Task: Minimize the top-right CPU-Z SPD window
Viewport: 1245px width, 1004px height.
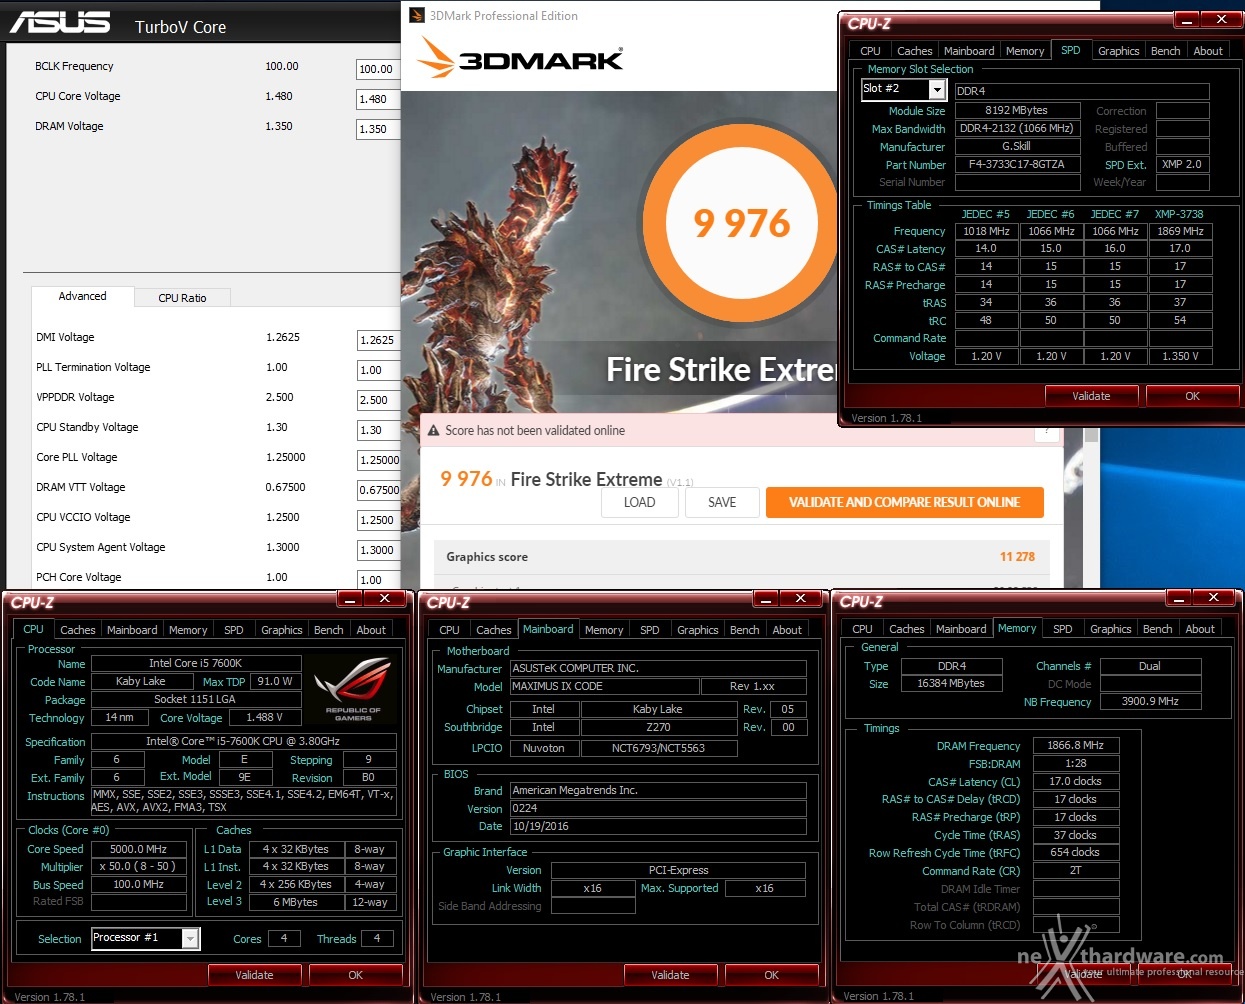Action: click(x=1186, y=19)
